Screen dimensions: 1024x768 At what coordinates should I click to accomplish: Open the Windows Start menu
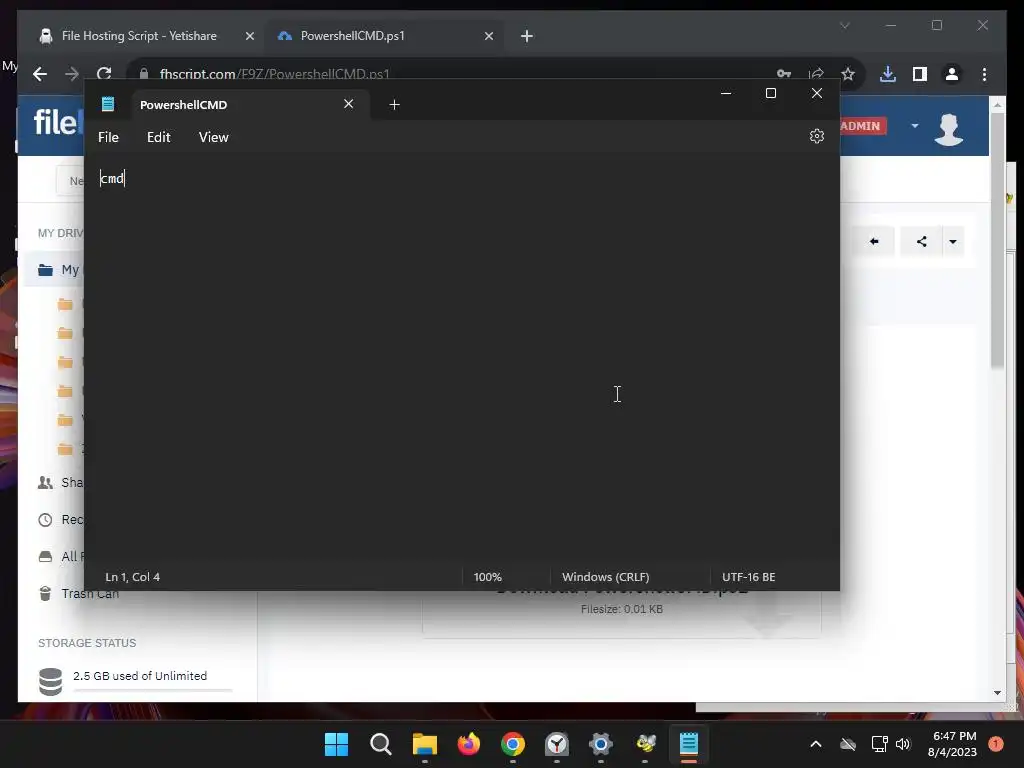click(336, 744)
